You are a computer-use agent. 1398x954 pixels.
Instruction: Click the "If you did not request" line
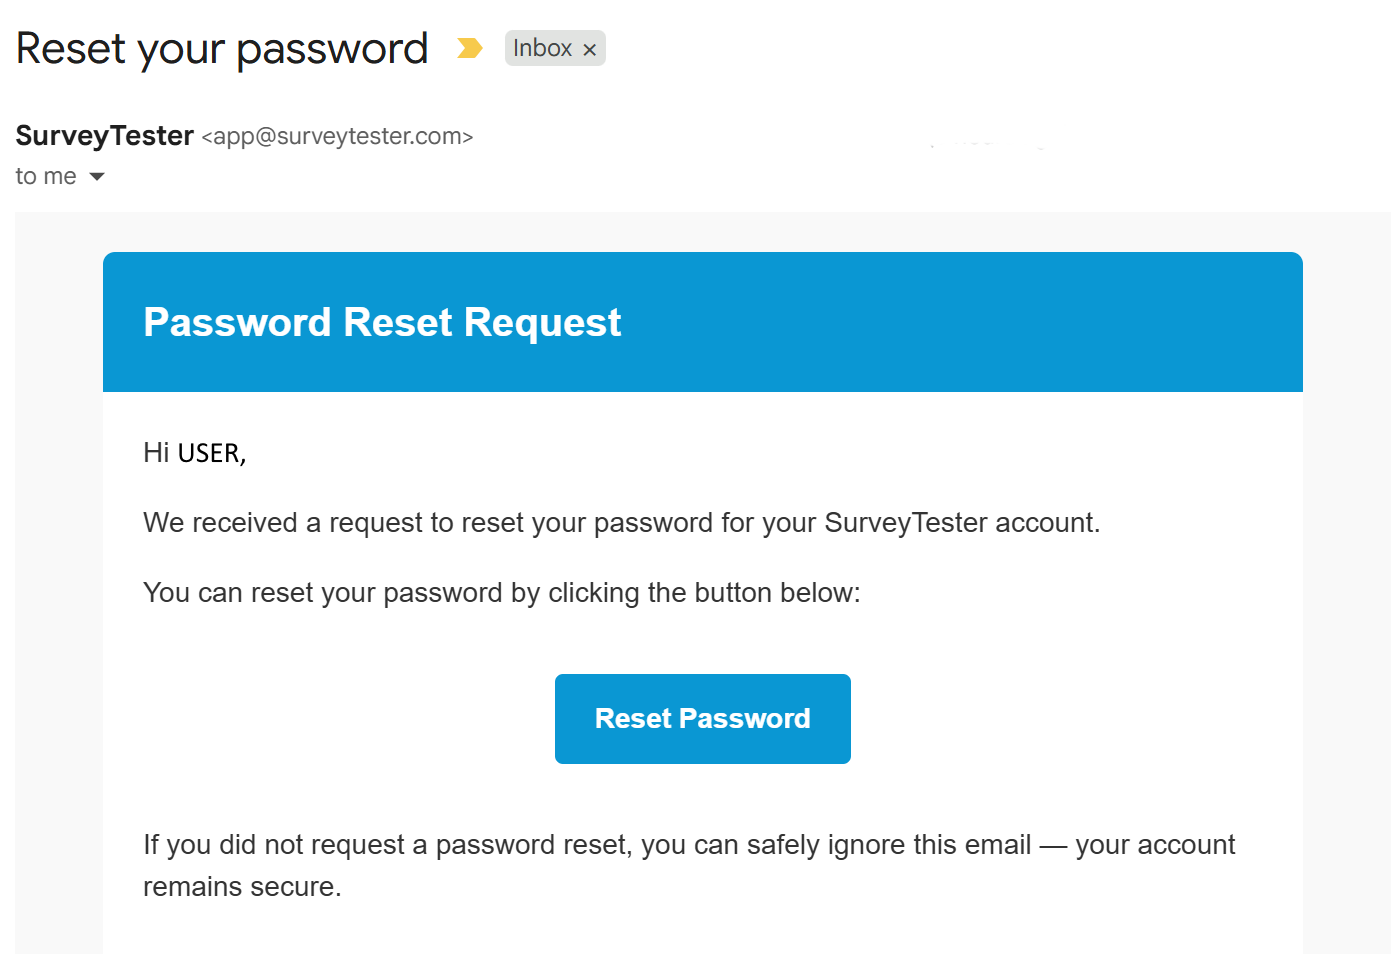pos(689,845)
